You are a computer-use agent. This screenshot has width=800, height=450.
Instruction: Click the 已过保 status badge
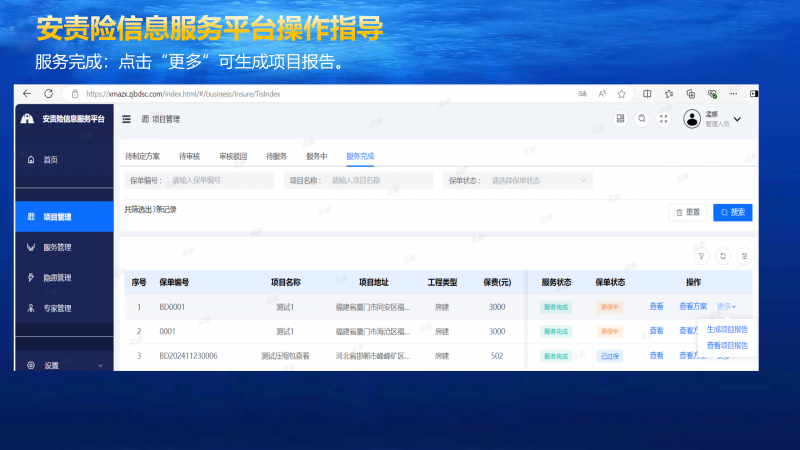click(610, 356)
